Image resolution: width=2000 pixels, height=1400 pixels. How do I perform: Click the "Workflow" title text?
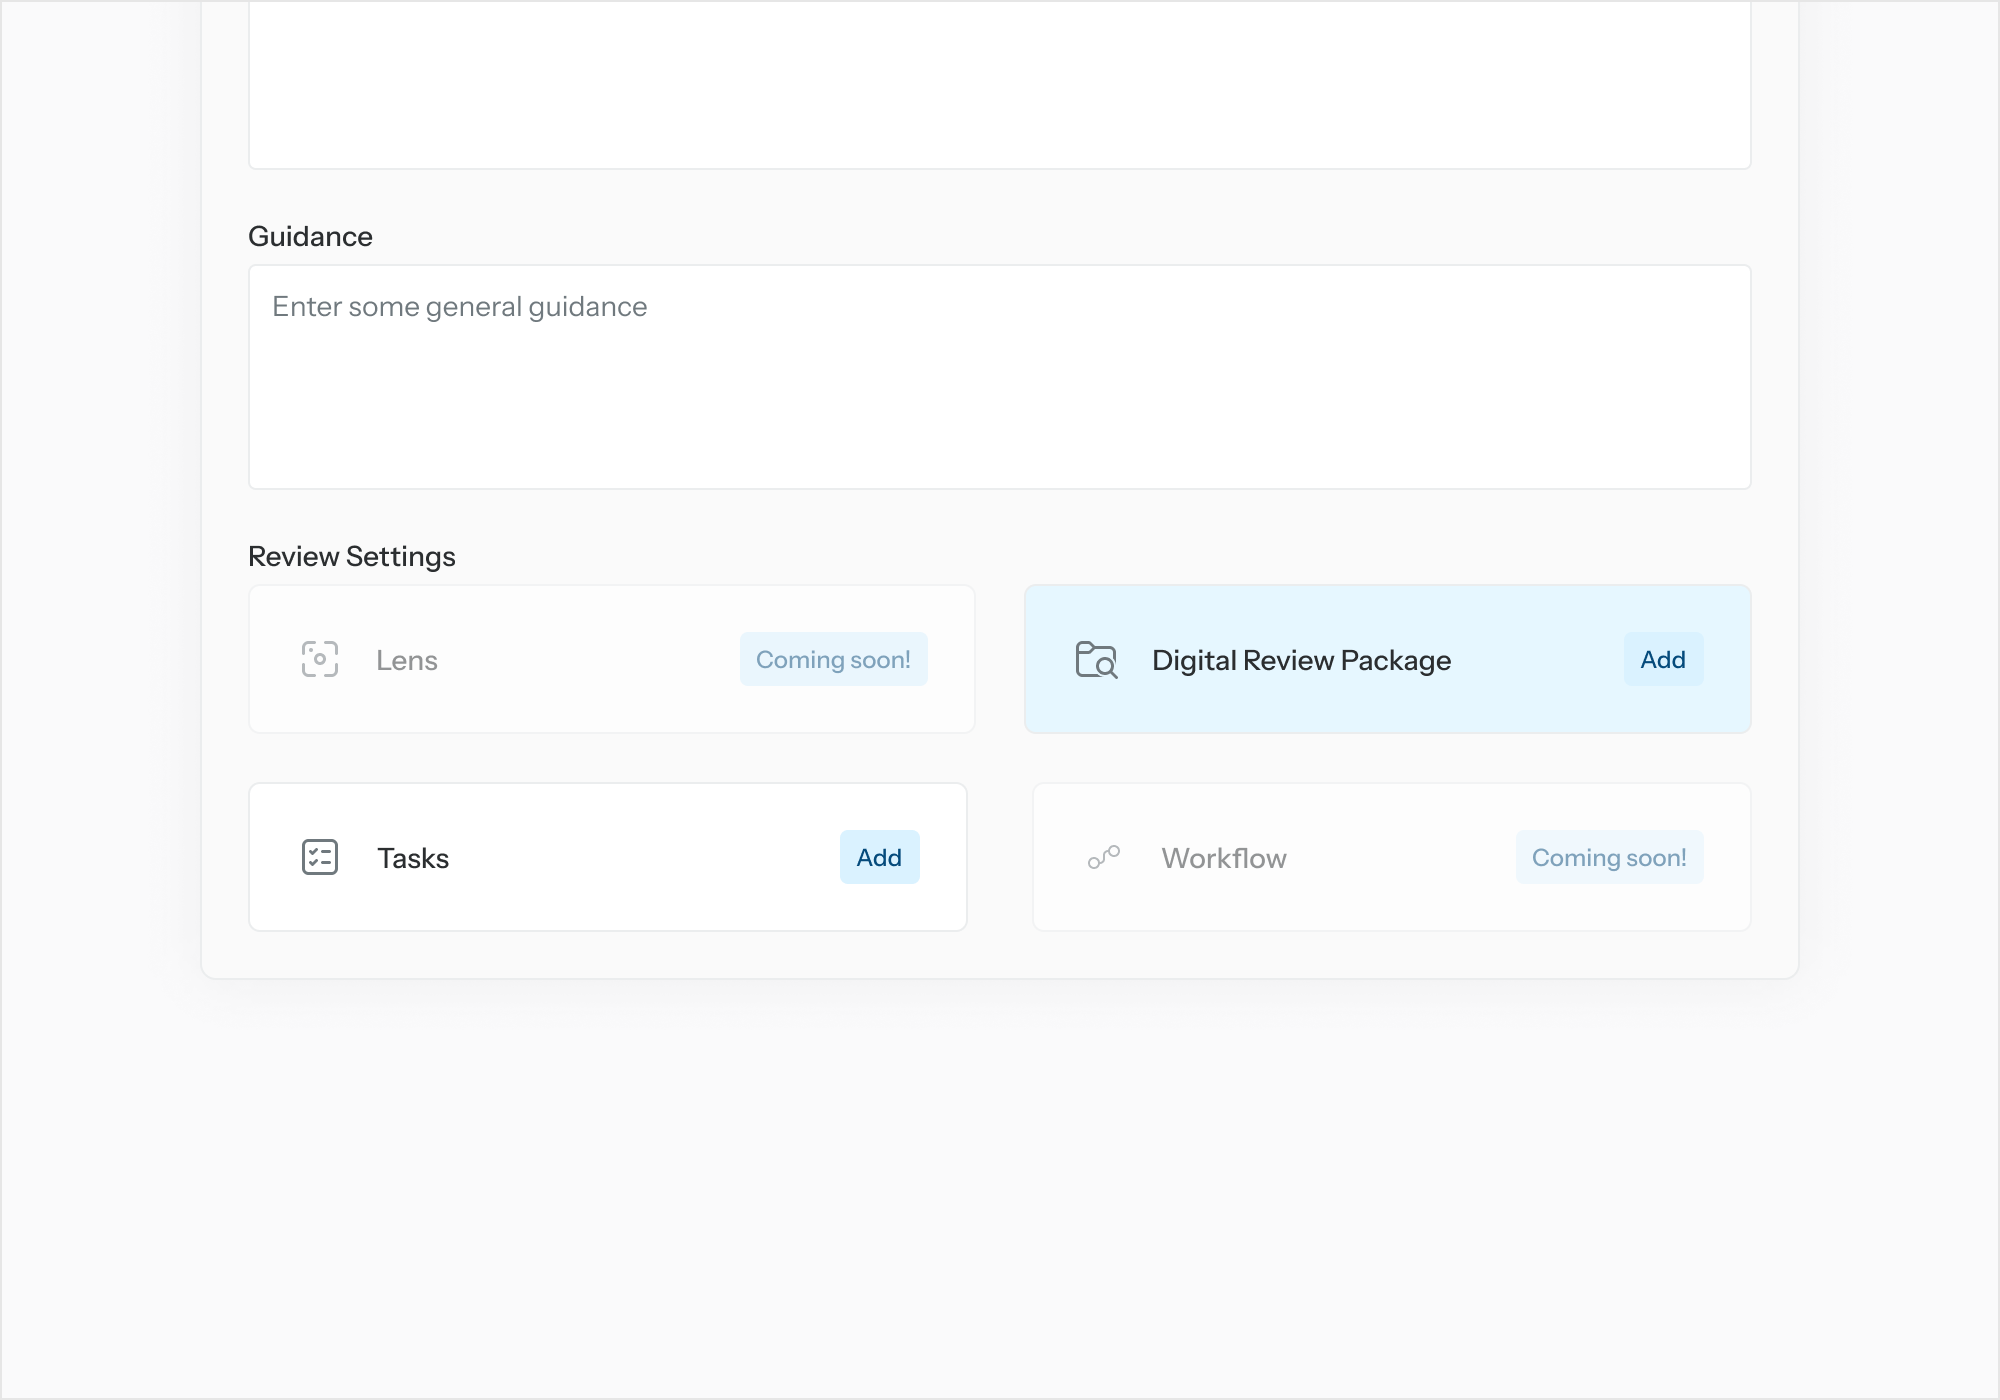[x=1223, y=858]
